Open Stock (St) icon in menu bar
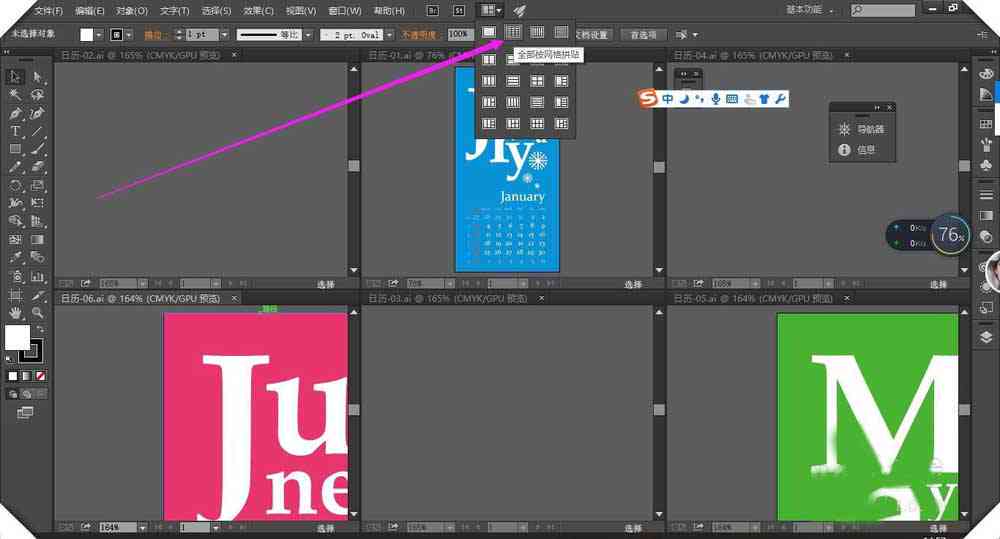Screen dimensions: 1000x539 pos(459,10)
